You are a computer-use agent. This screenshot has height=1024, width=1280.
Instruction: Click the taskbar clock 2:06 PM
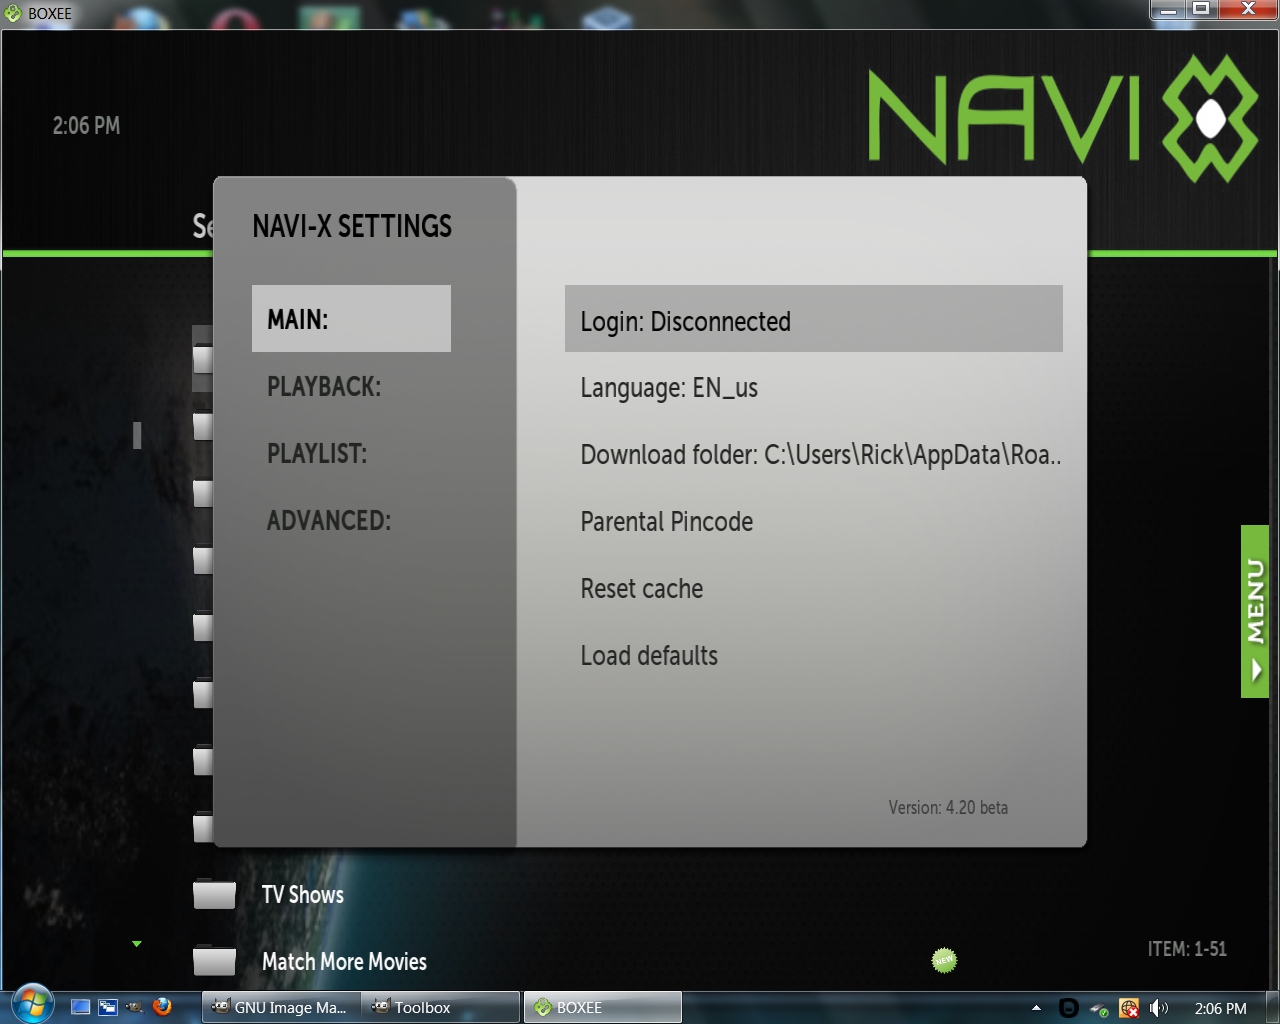(1220, 1008)
